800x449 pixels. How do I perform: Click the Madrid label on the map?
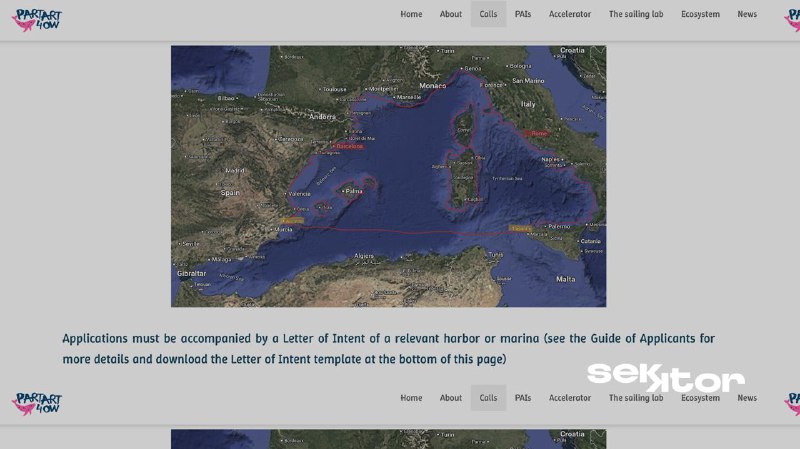pos(235,170)
